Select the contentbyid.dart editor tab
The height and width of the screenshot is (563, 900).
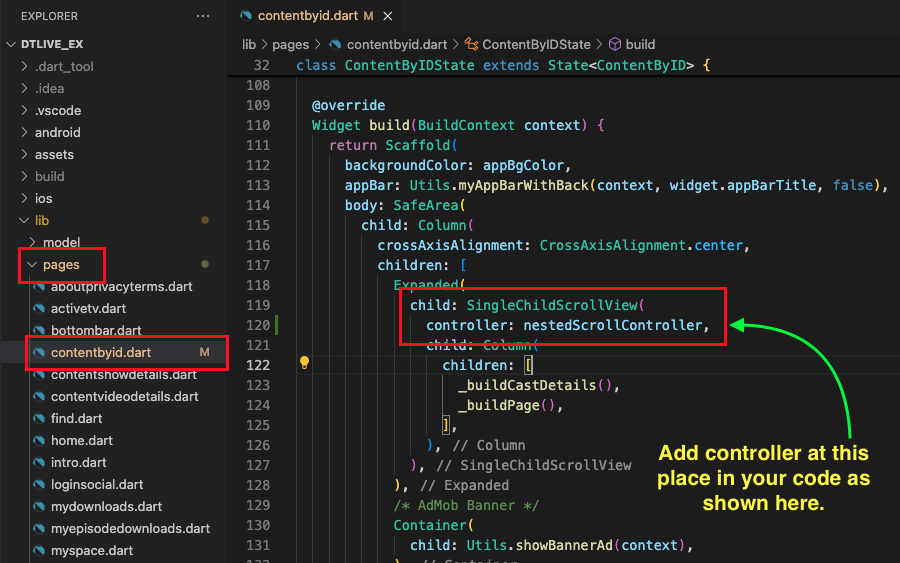pyautogui.click(x=315, y=16)
